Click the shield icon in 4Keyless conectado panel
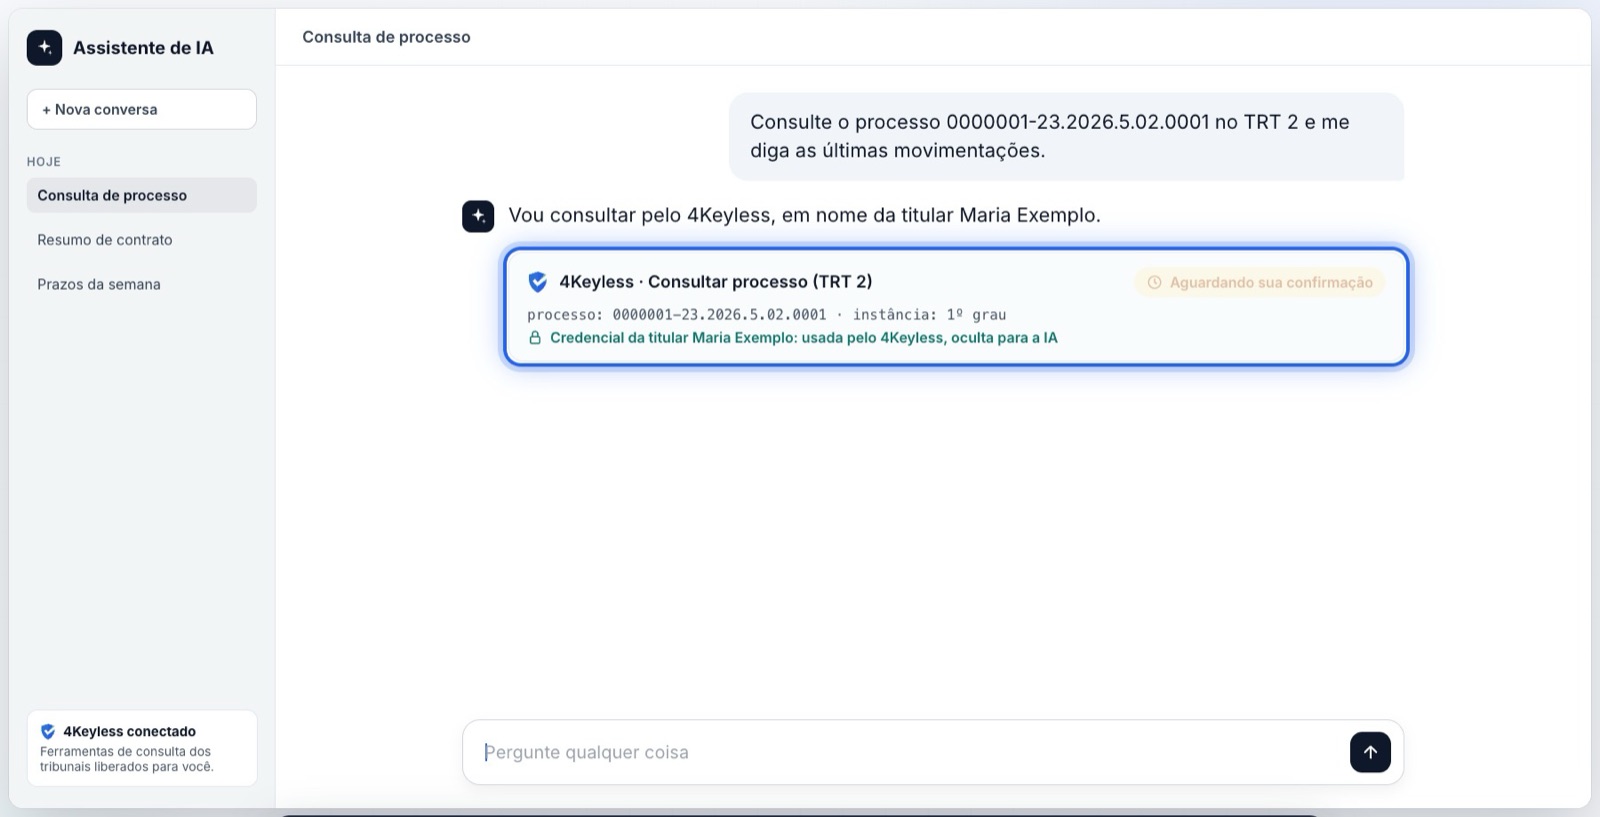The image size is (1600, 817). (x=47, y=731)
